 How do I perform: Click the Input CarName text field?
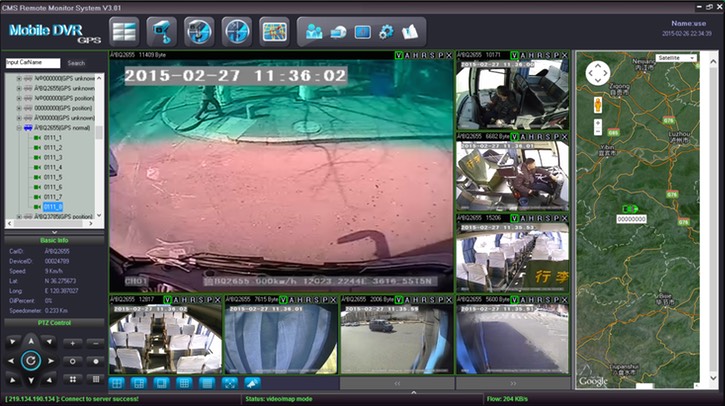tap(32, 63)
